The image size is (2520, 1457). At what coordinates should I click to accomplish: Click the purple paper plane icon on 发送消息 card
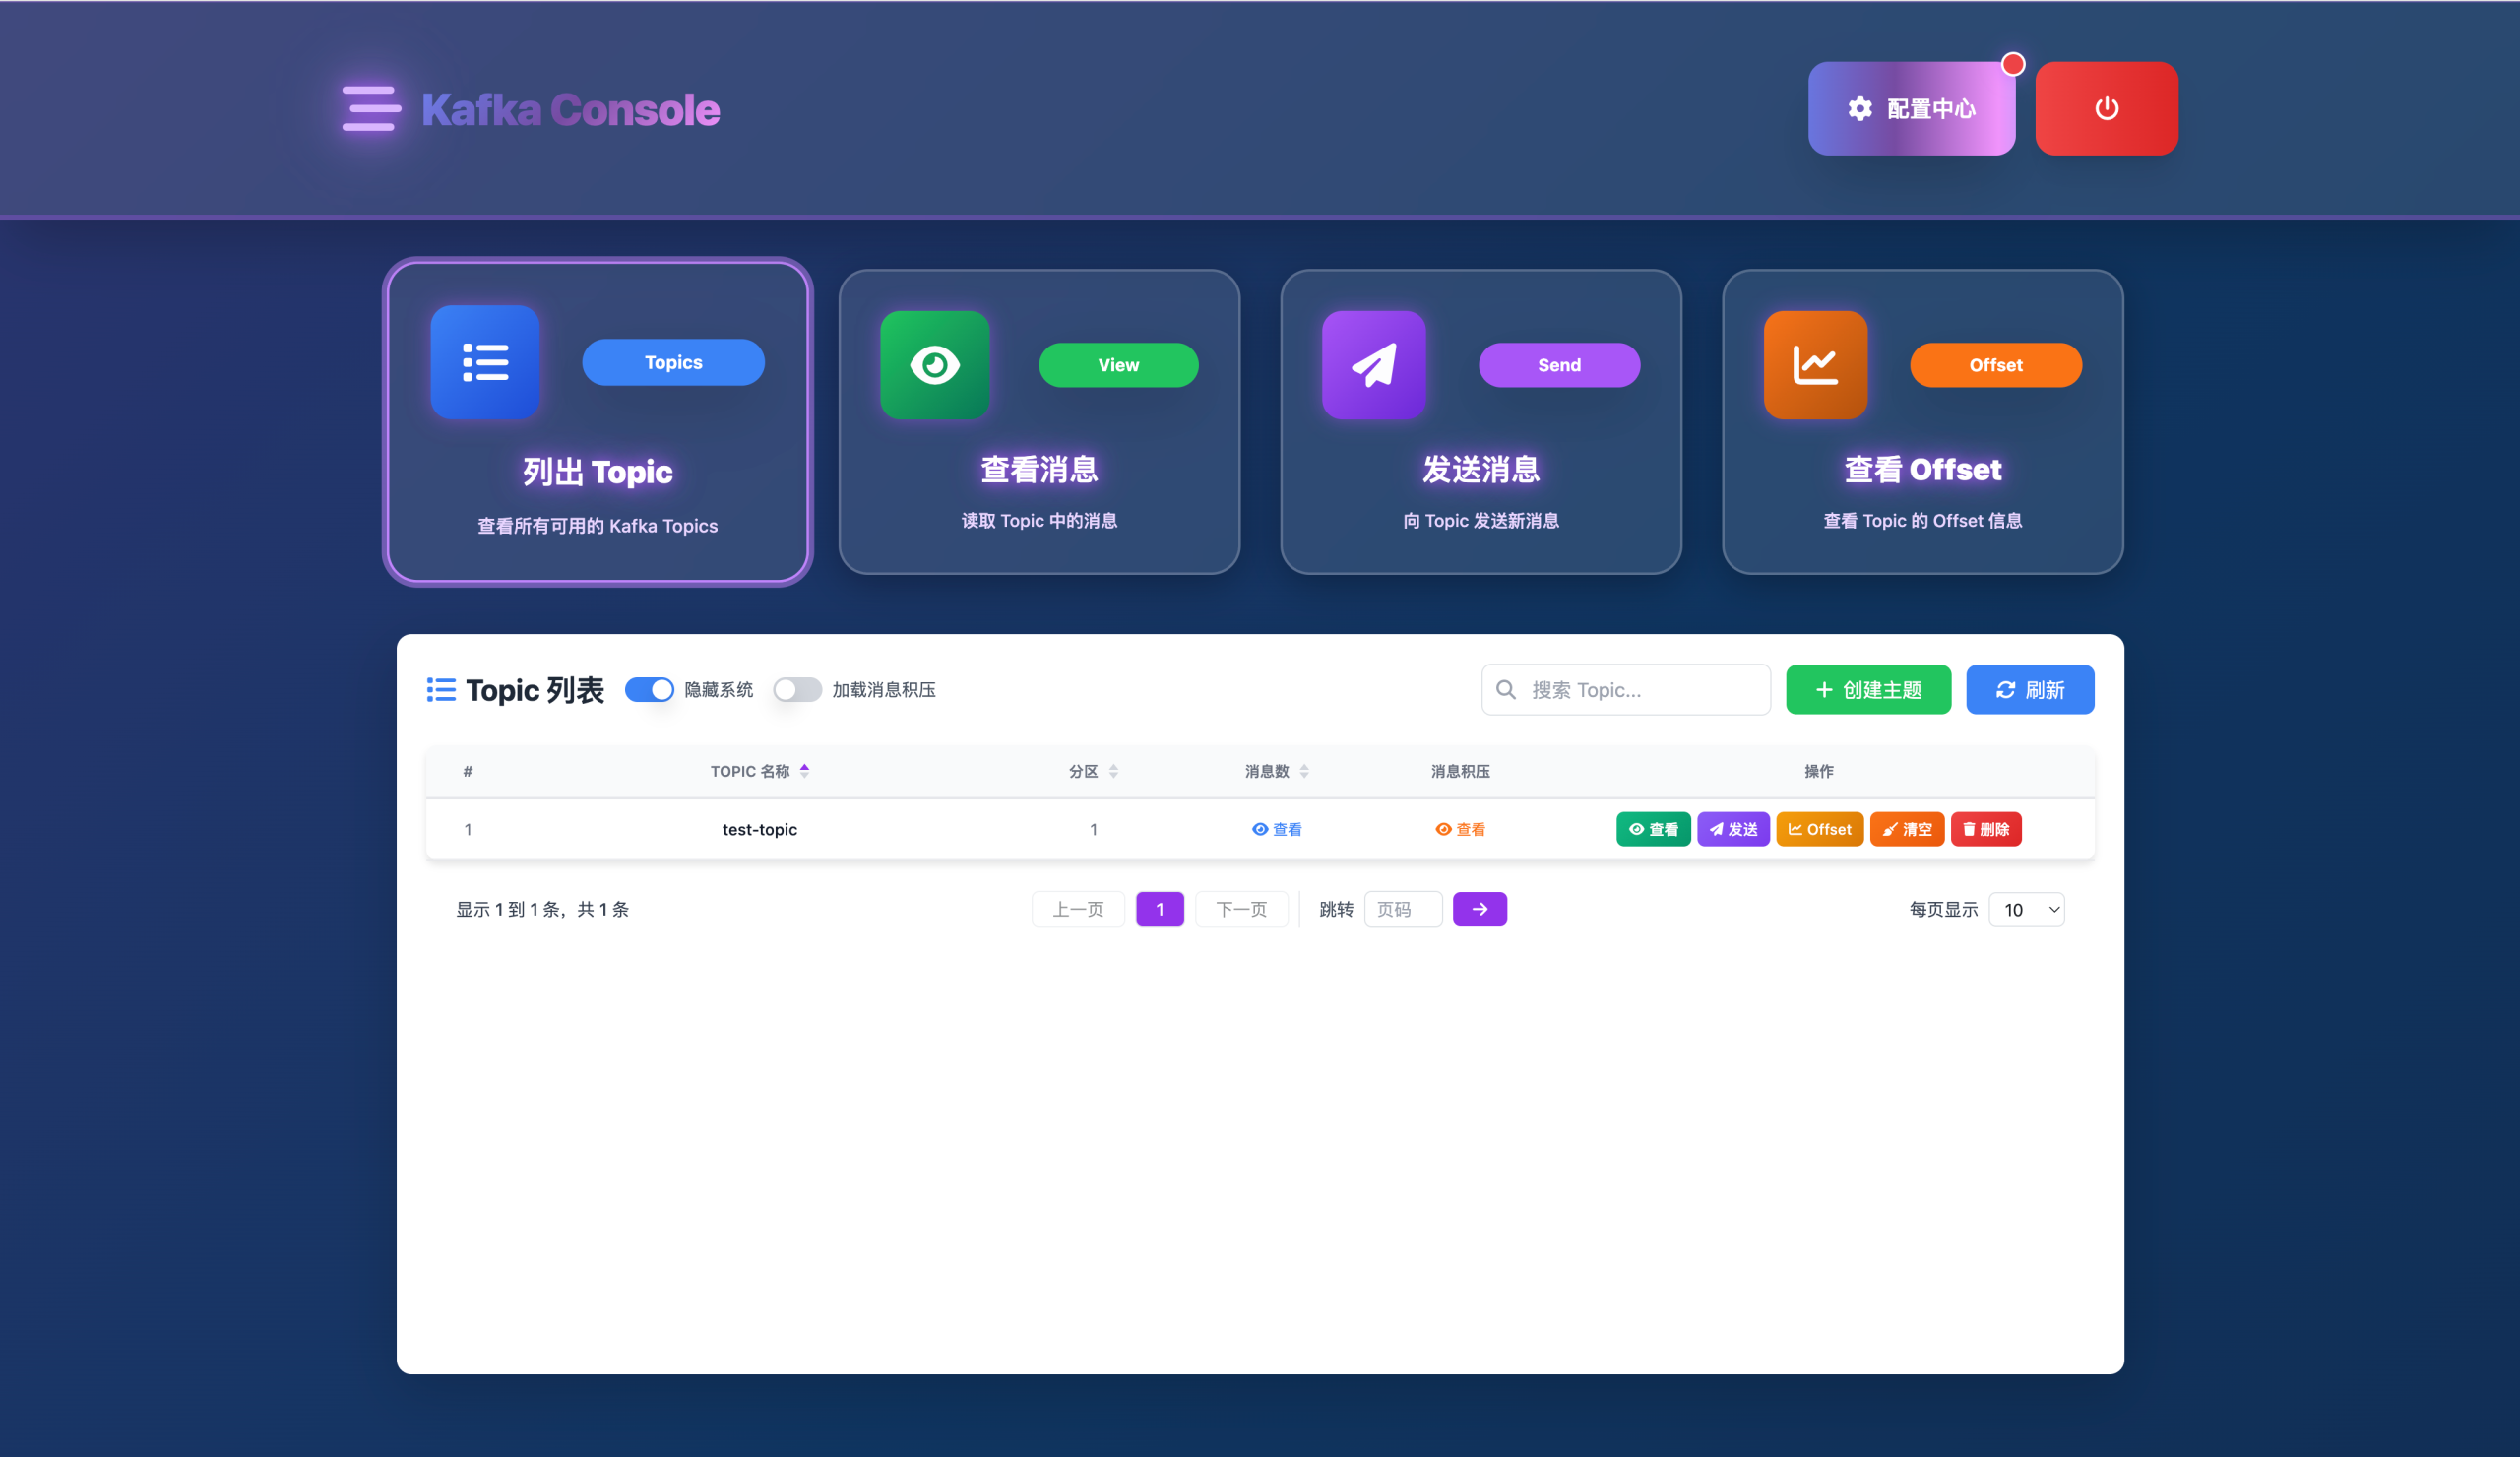coord(1374,365)
